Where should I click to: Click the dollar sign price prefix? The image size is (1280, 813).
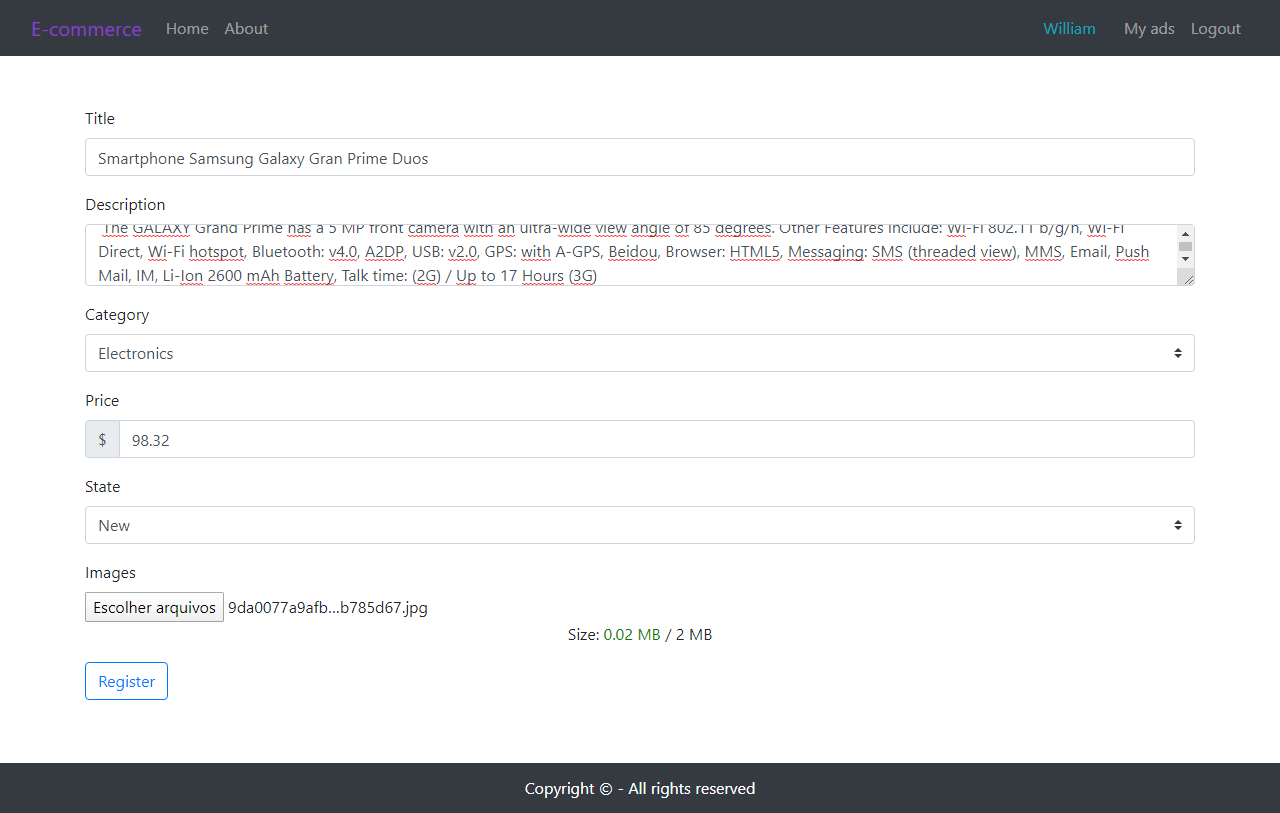click(102, 439)
